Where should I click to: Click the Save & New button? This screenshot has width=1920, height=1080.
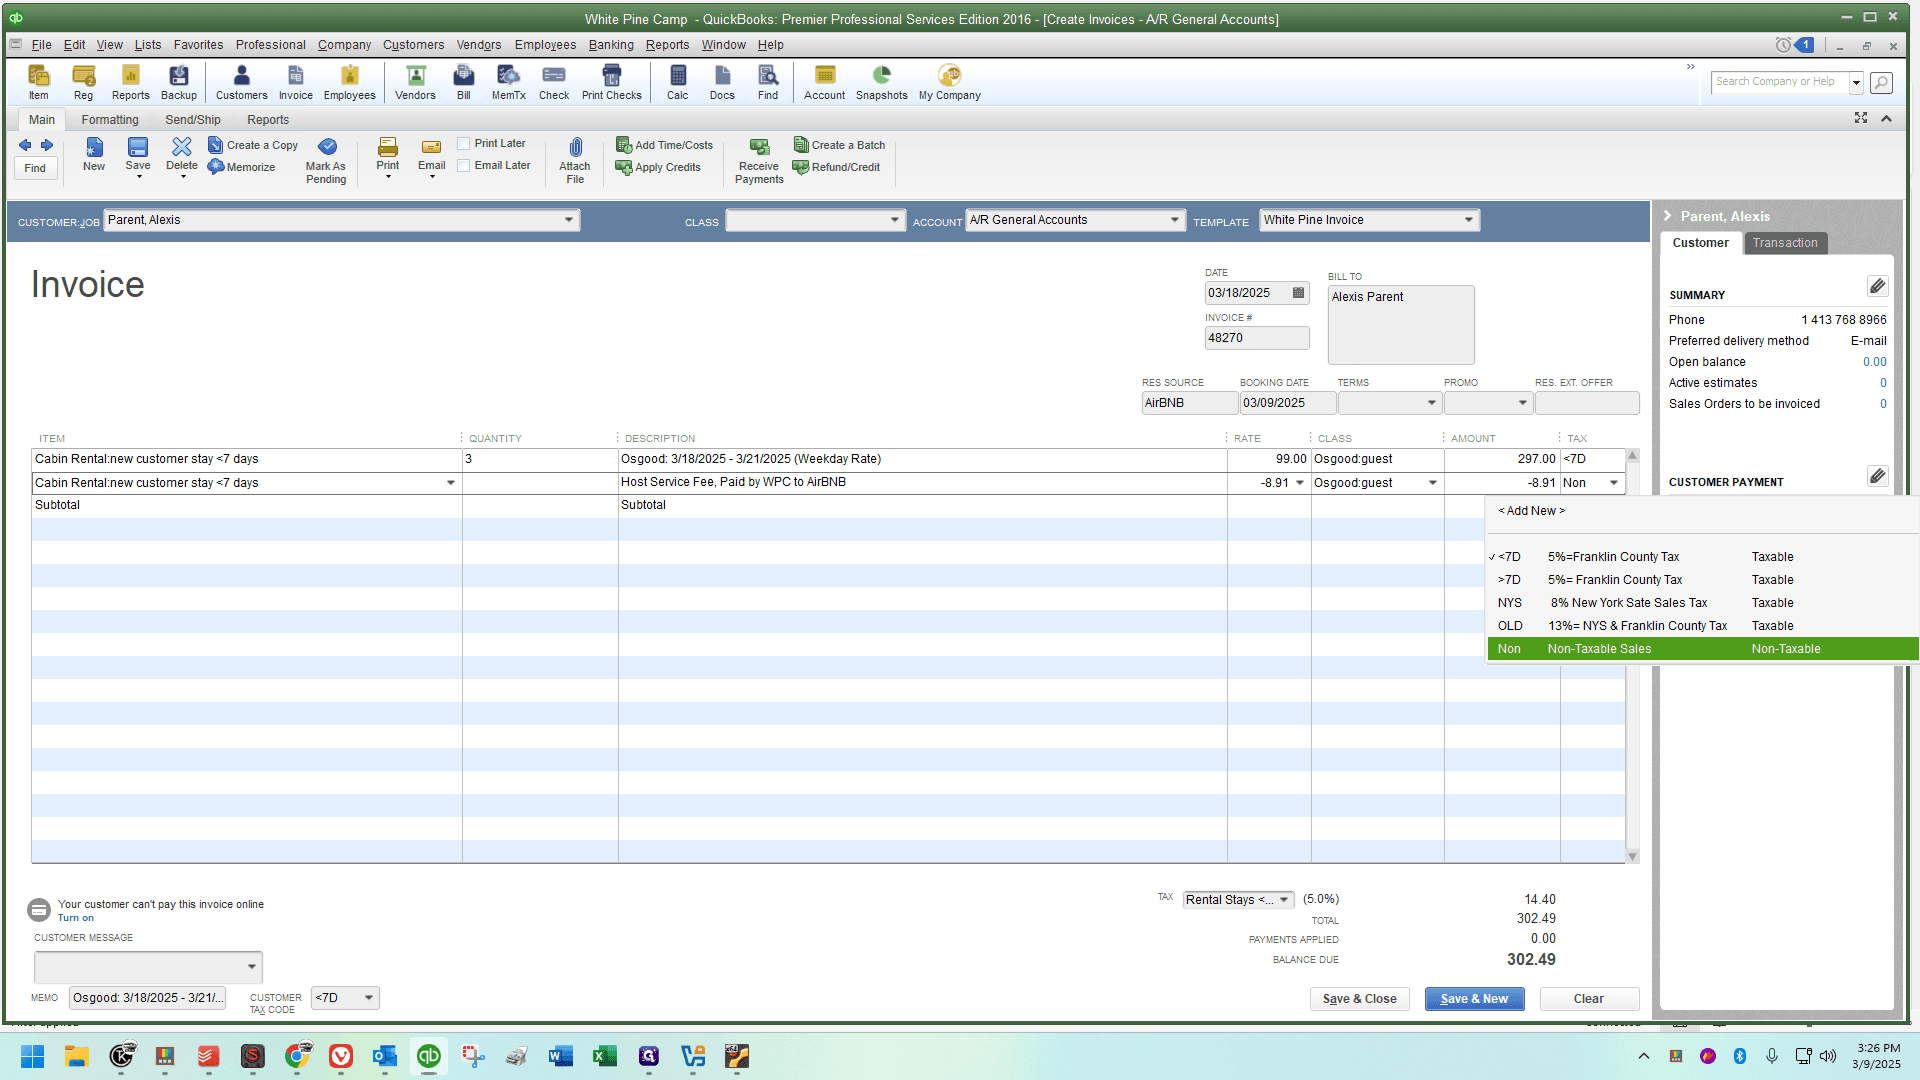click(1474, 999)
